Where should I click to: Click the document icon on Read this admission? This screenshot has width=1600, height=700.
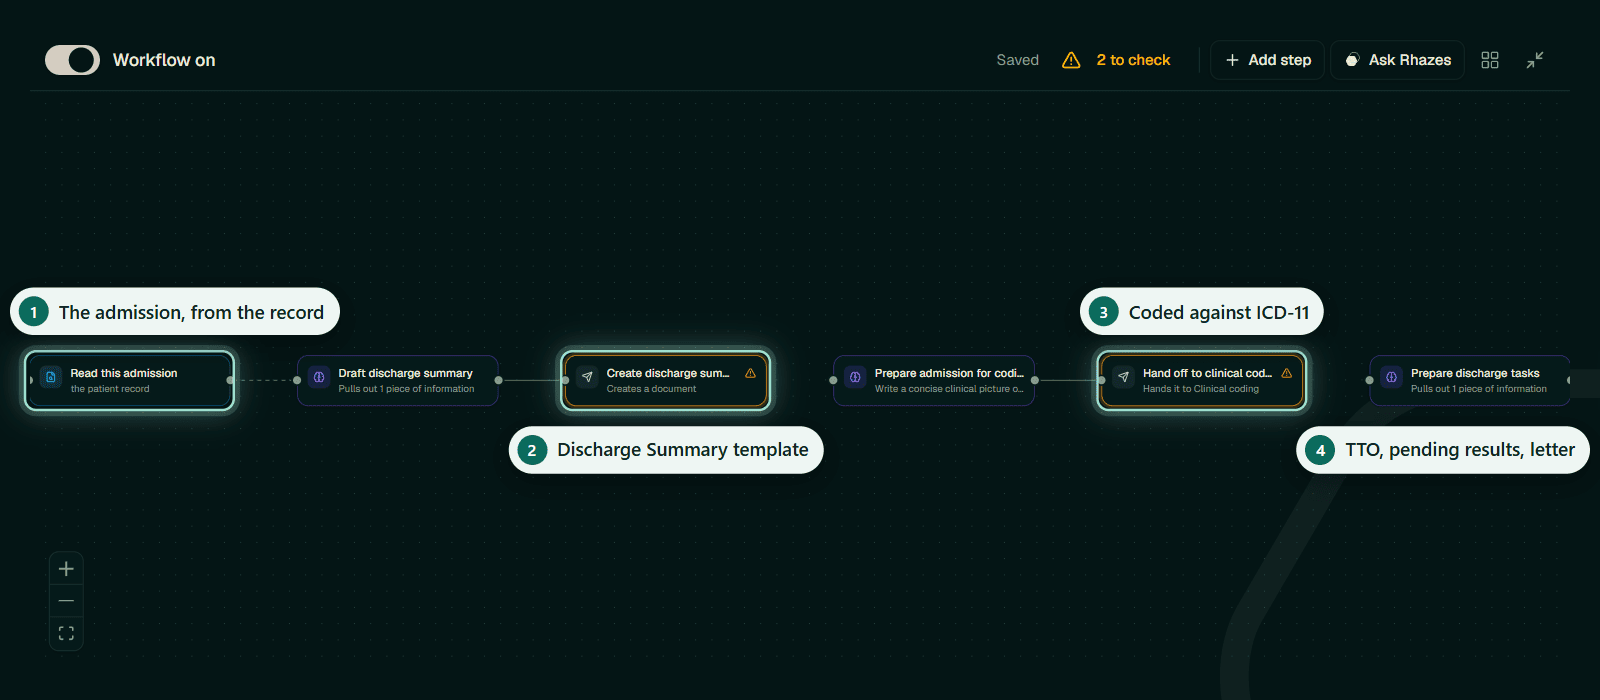pyautogui.click(x=51, y=378)
